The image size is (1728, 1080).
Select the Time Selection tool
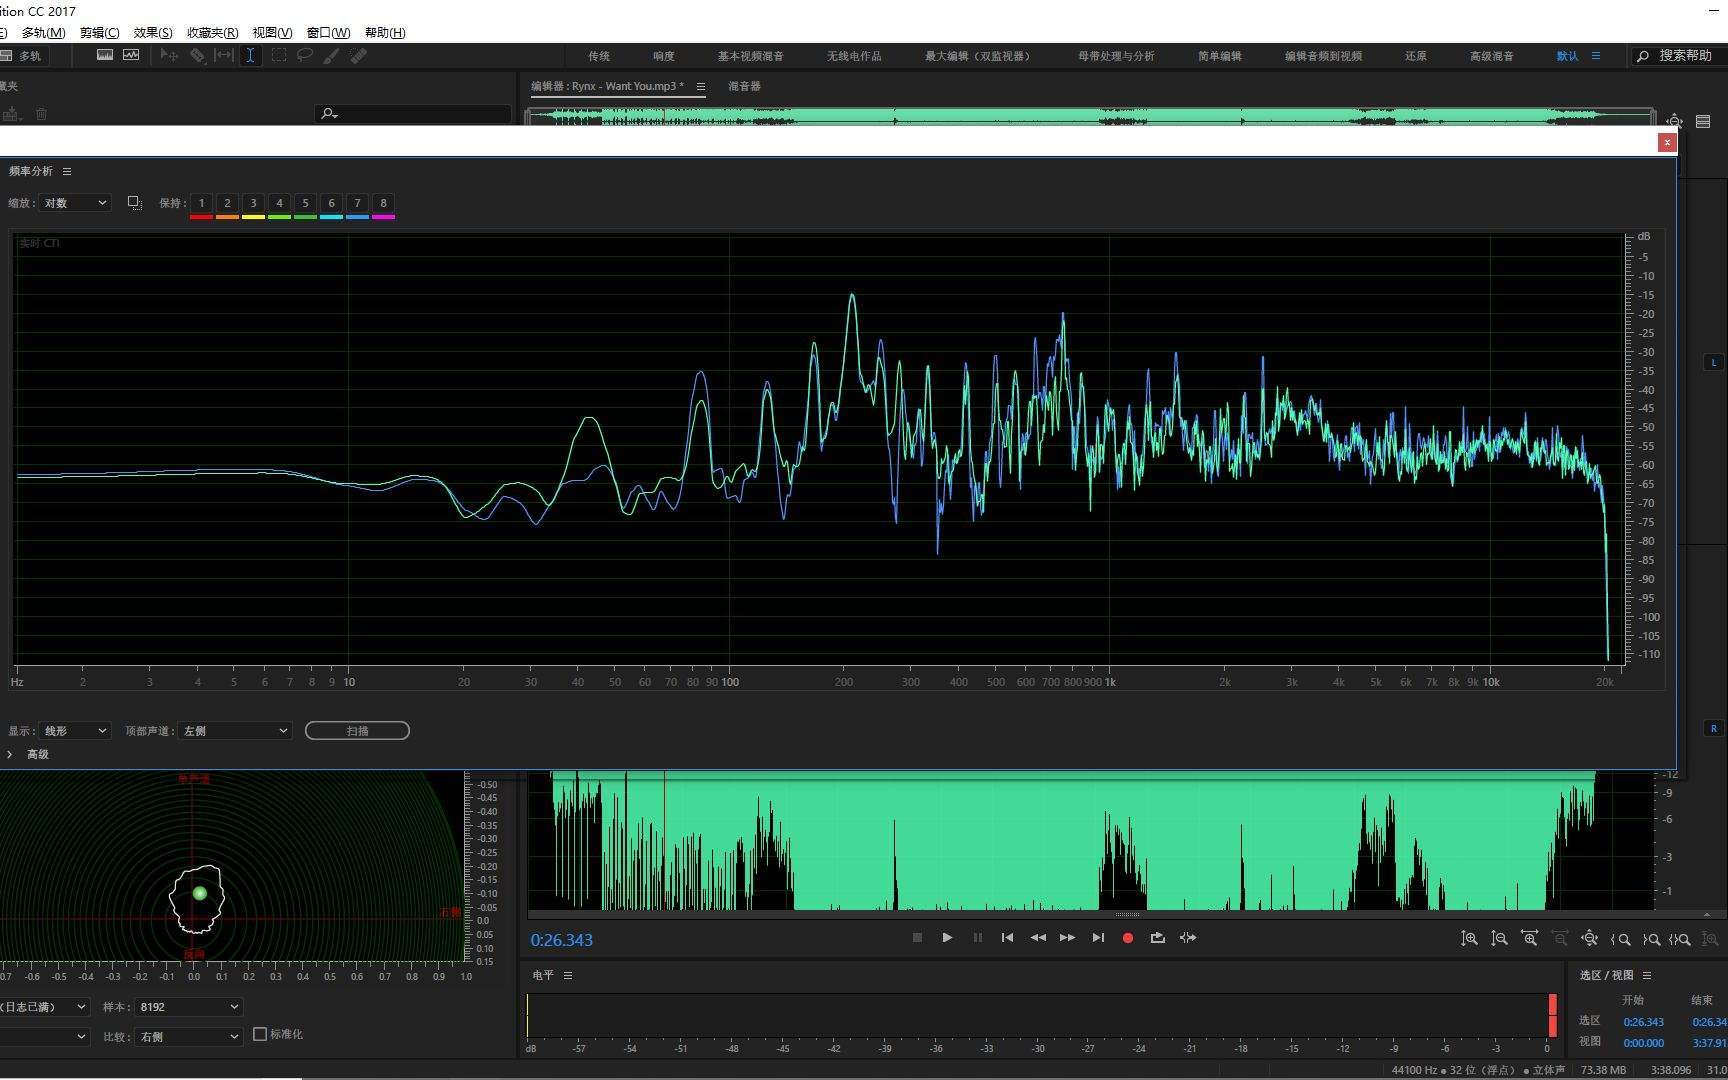[x=250, y=56]
